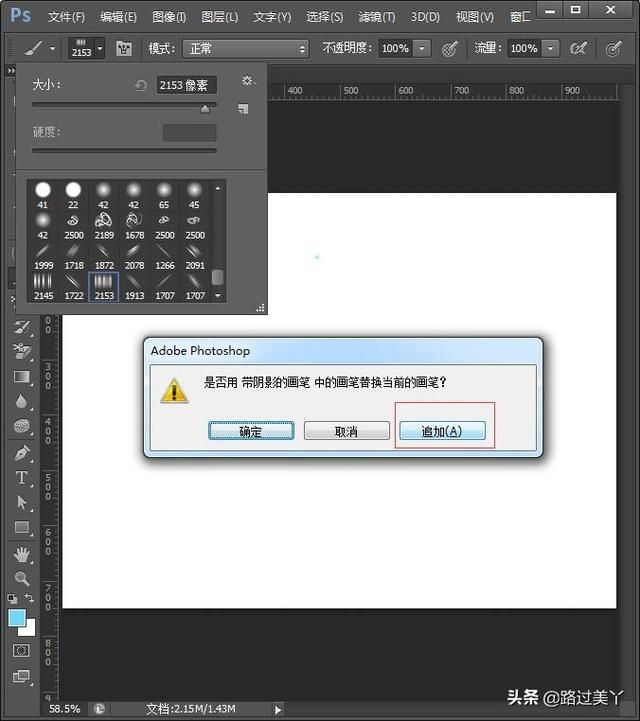Click 追加(A) append button

[x=442, y=431]
